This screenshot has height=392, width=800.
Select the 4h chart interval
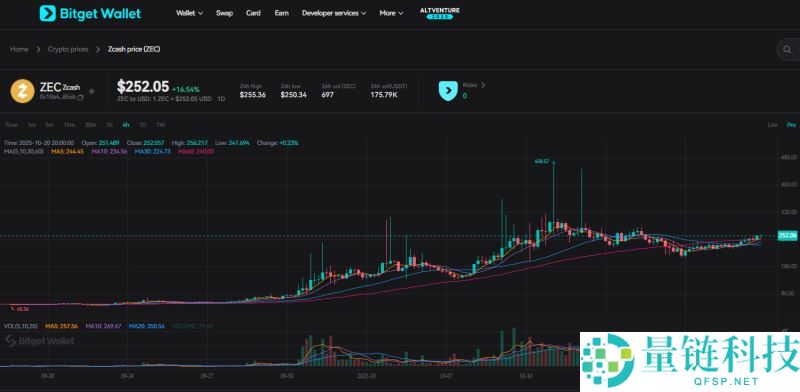click(126, 125)
